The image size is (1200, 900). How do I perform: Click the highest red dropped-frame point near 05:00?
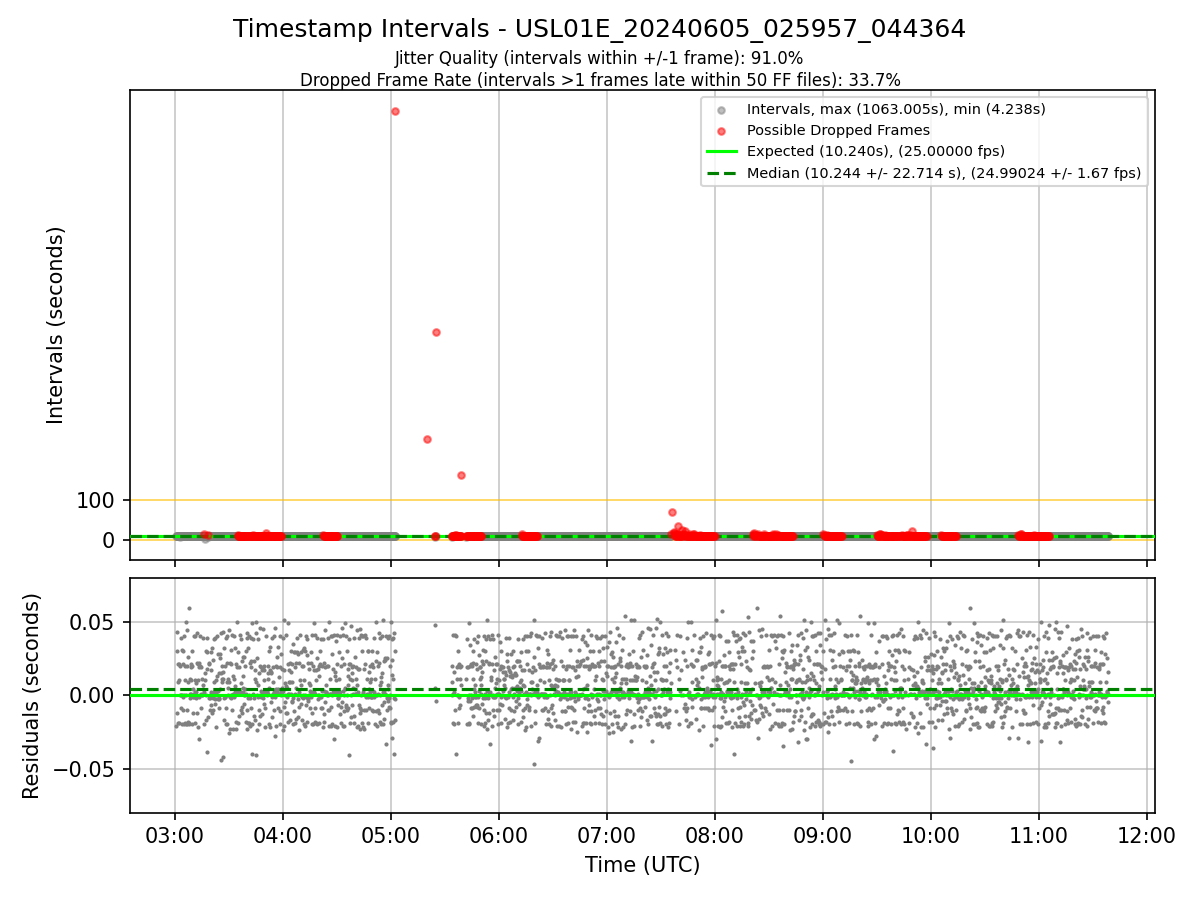tap(395, 111)
